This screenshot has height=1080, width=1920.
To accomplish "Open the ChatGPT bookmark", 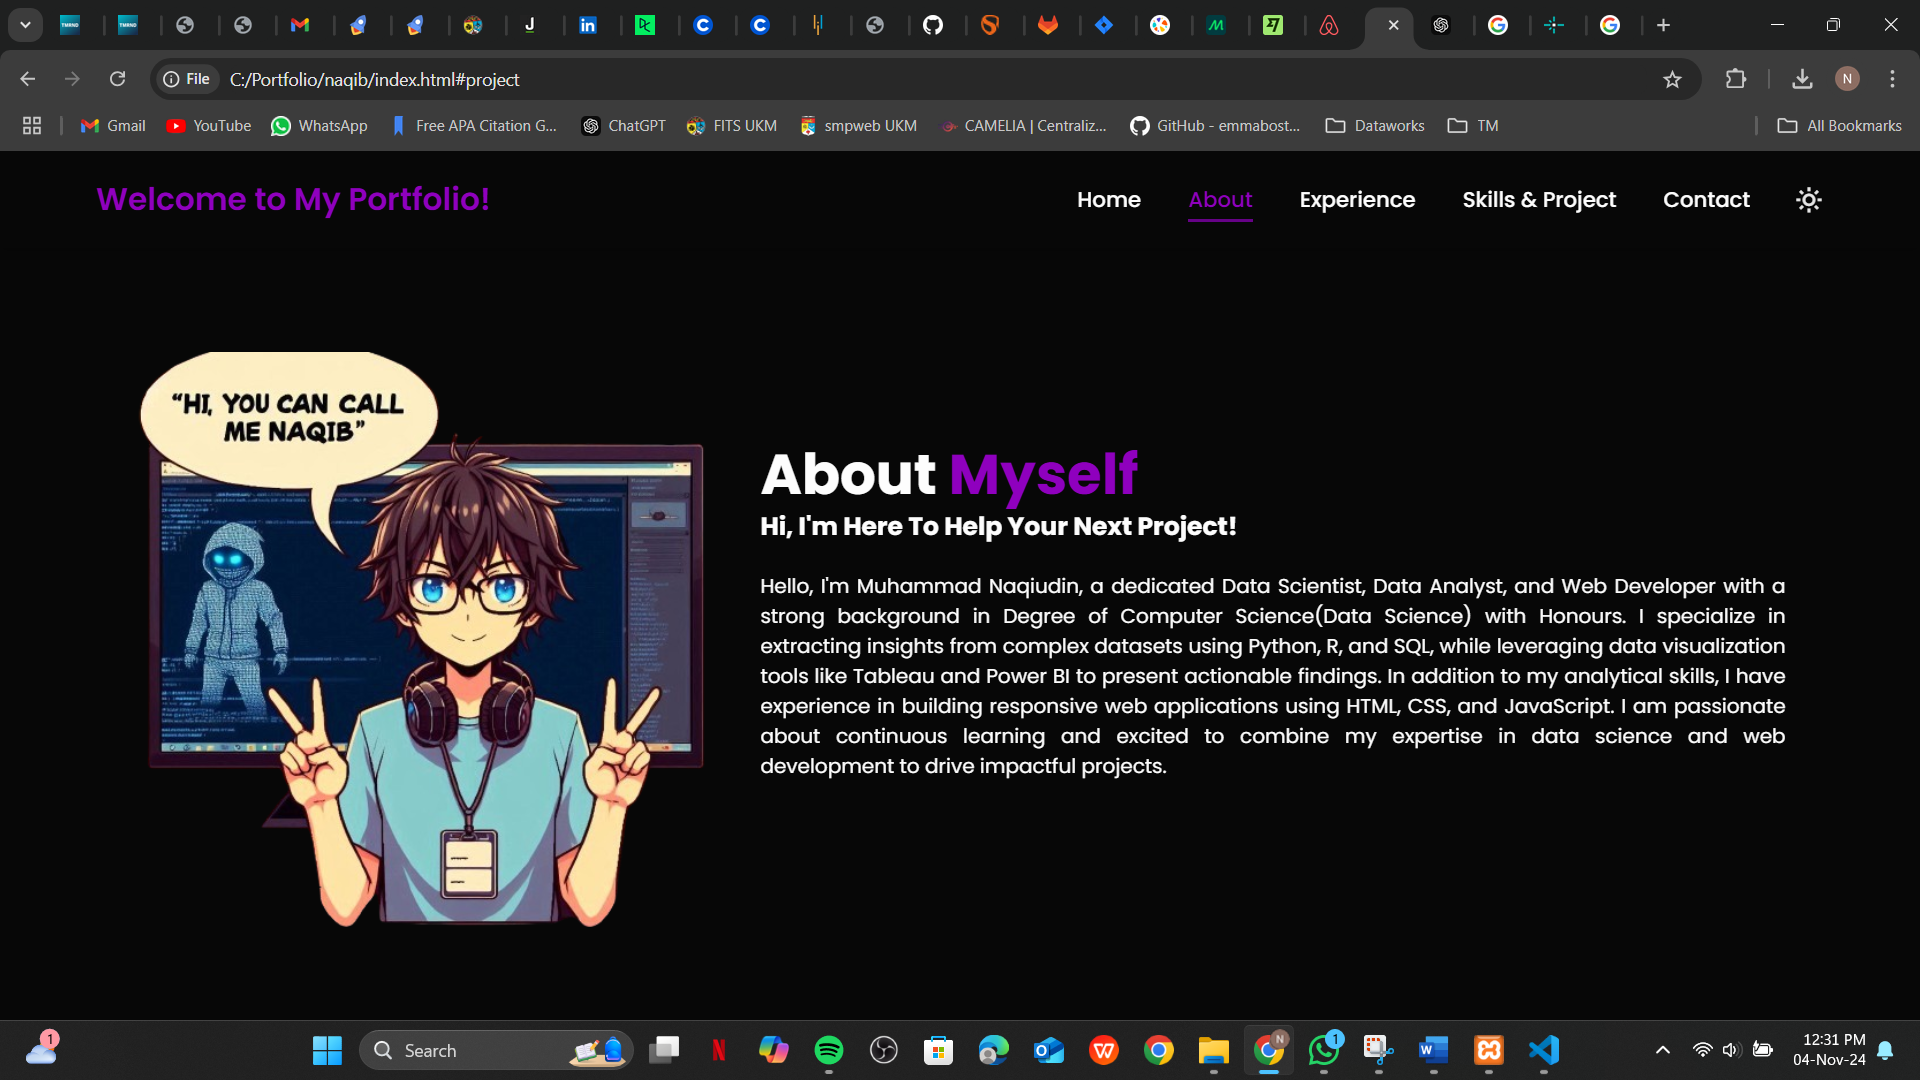I will point(623,125).
